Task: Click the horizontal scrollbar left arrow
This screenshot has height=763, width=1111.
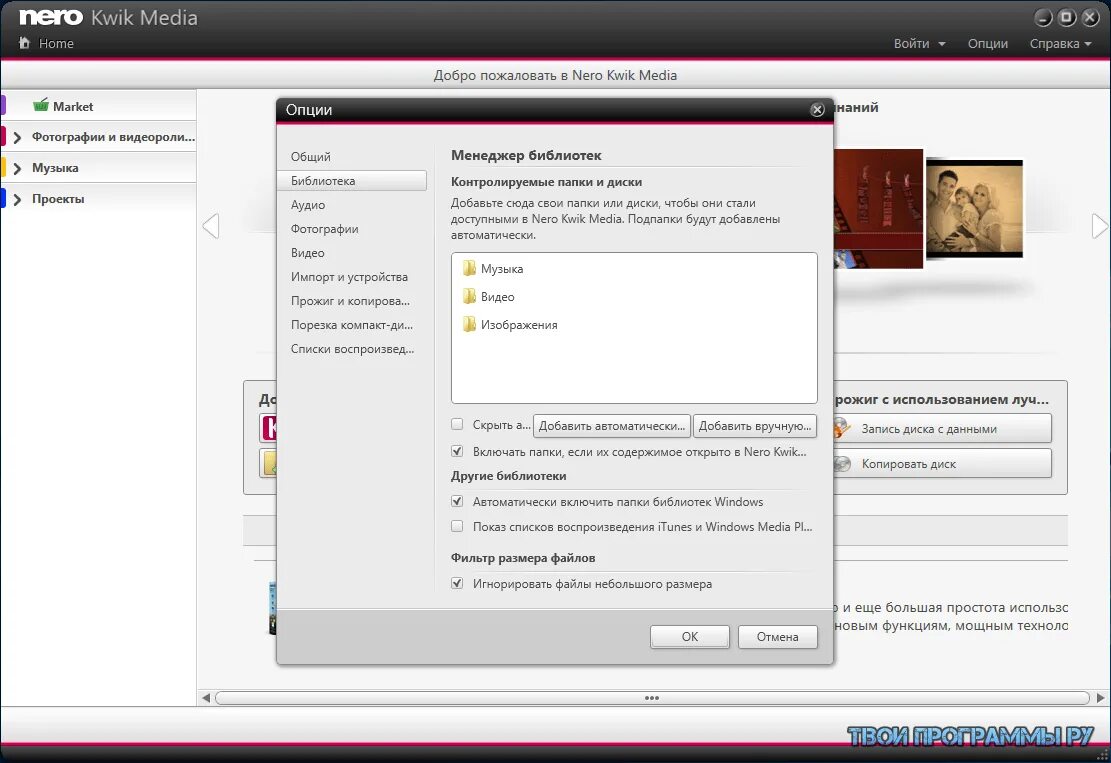Action: [x=205, y=698]
